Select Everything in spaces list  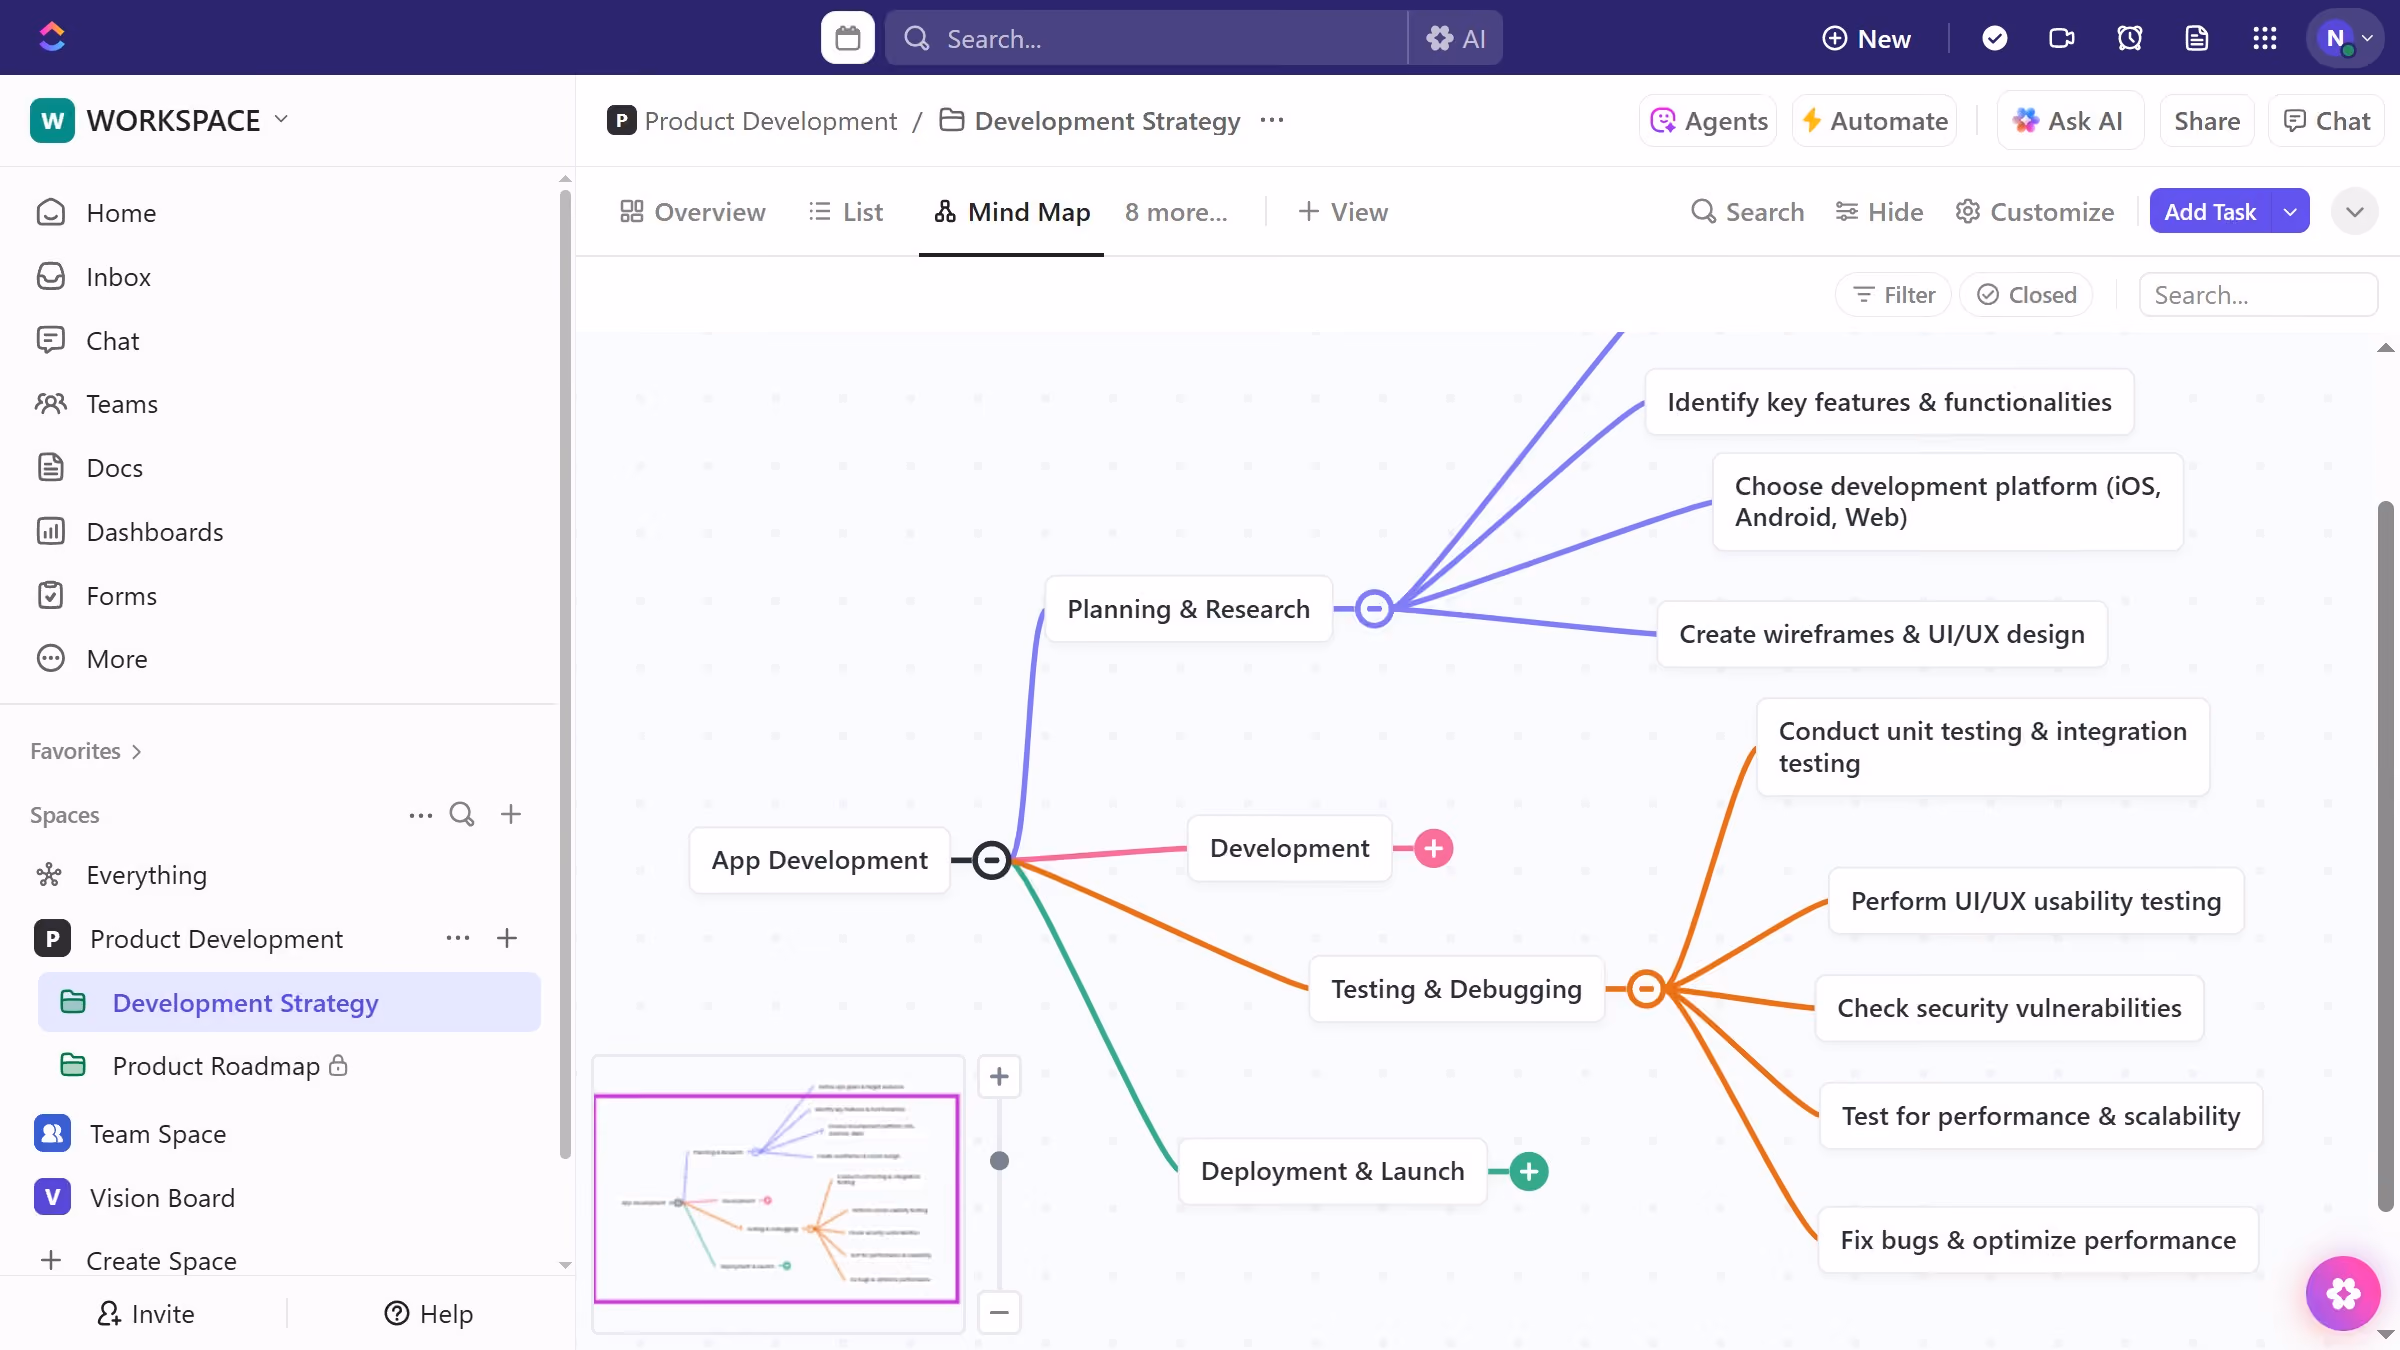click(146, 875)
